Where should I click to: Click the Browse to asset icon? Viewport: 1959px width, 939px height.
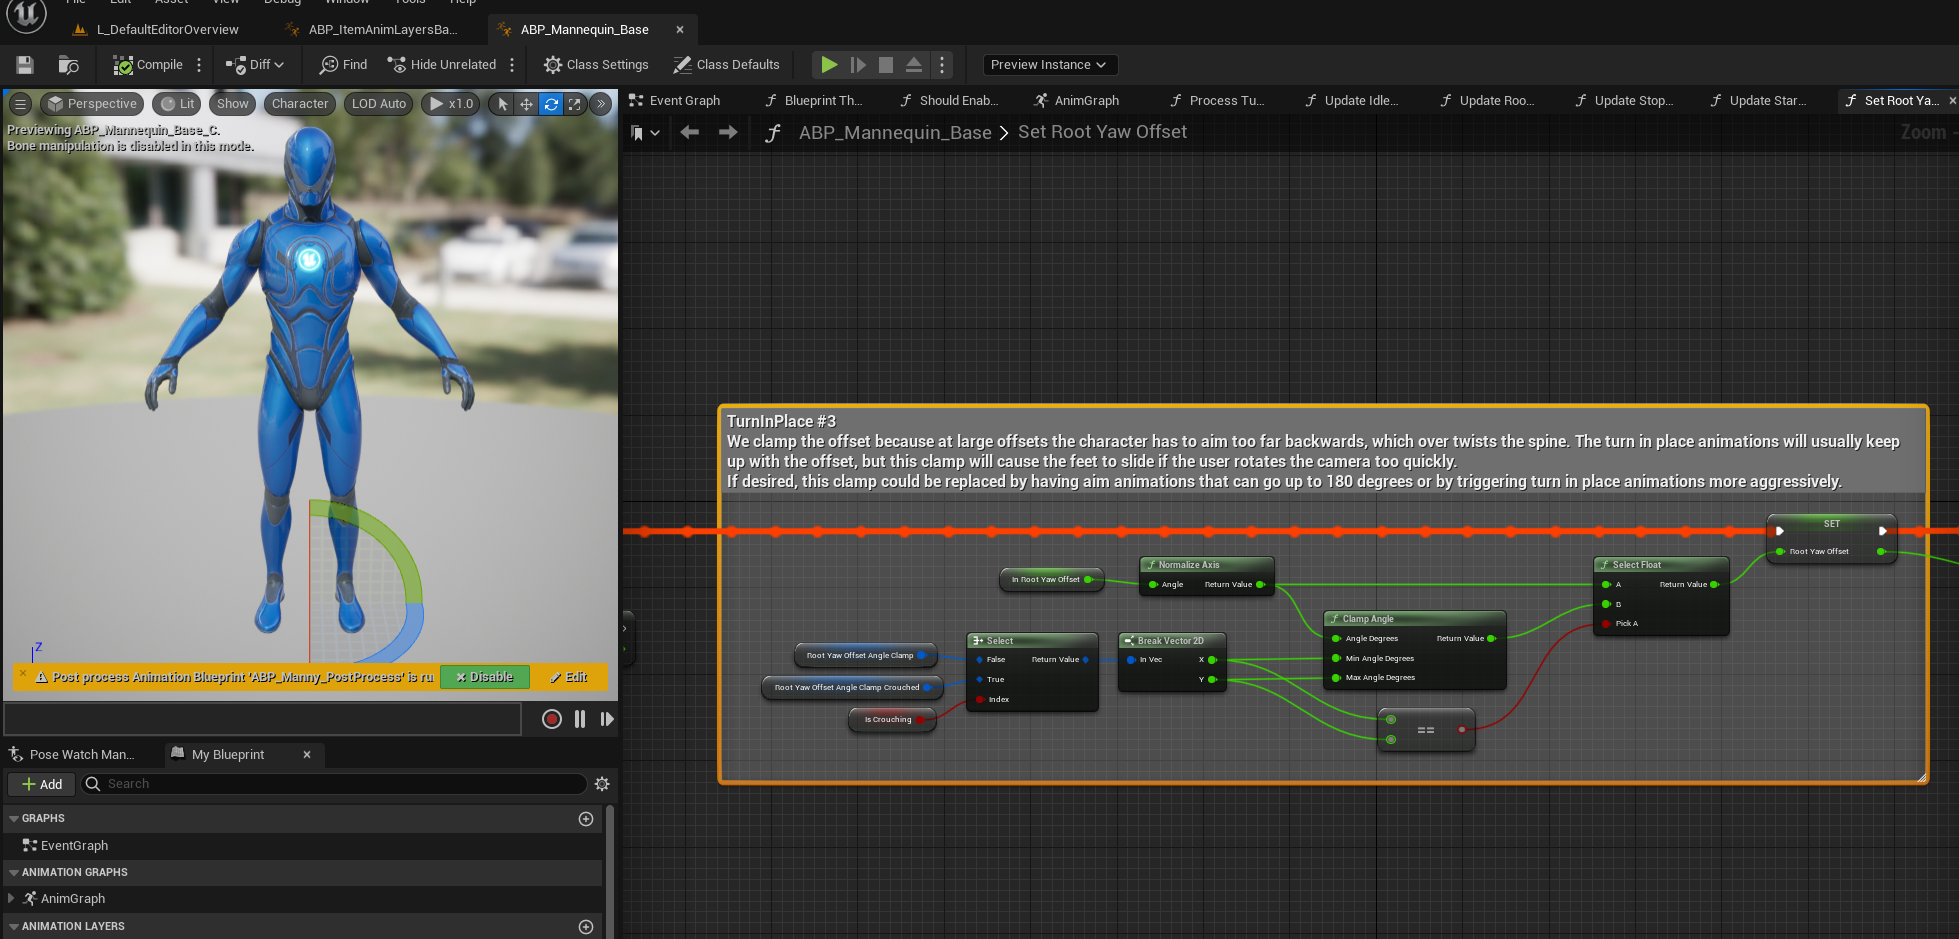pyautogui.click(x=68, y=65)
